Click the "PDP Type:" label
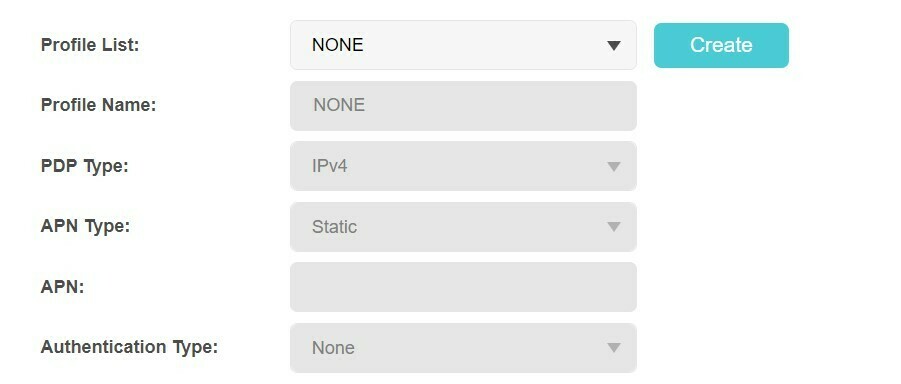This screenshot has height=384, width=901. coord(84,166)
